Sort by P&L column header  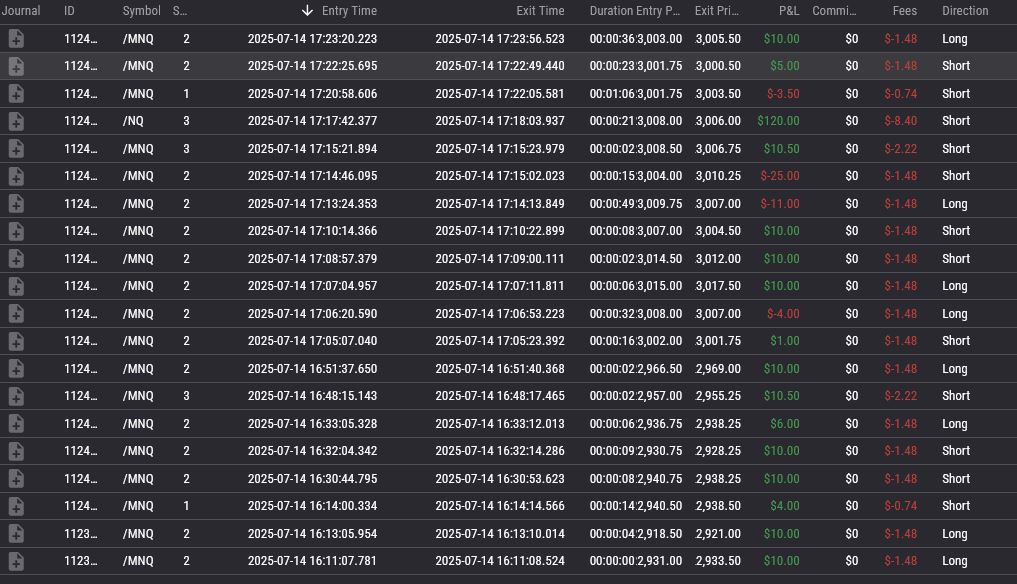pyautogui.click(x=788, y=11)
